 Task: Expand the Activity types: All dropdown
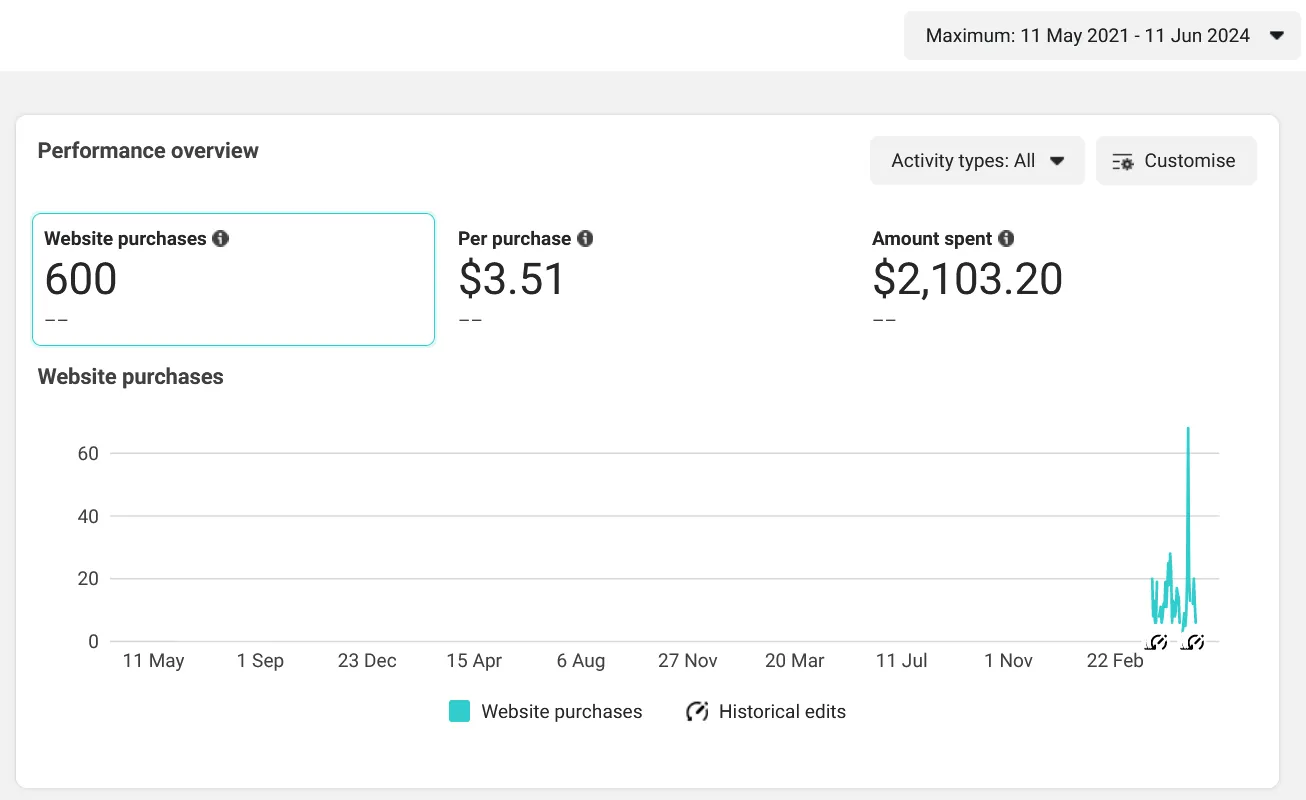tap(976, 161)
